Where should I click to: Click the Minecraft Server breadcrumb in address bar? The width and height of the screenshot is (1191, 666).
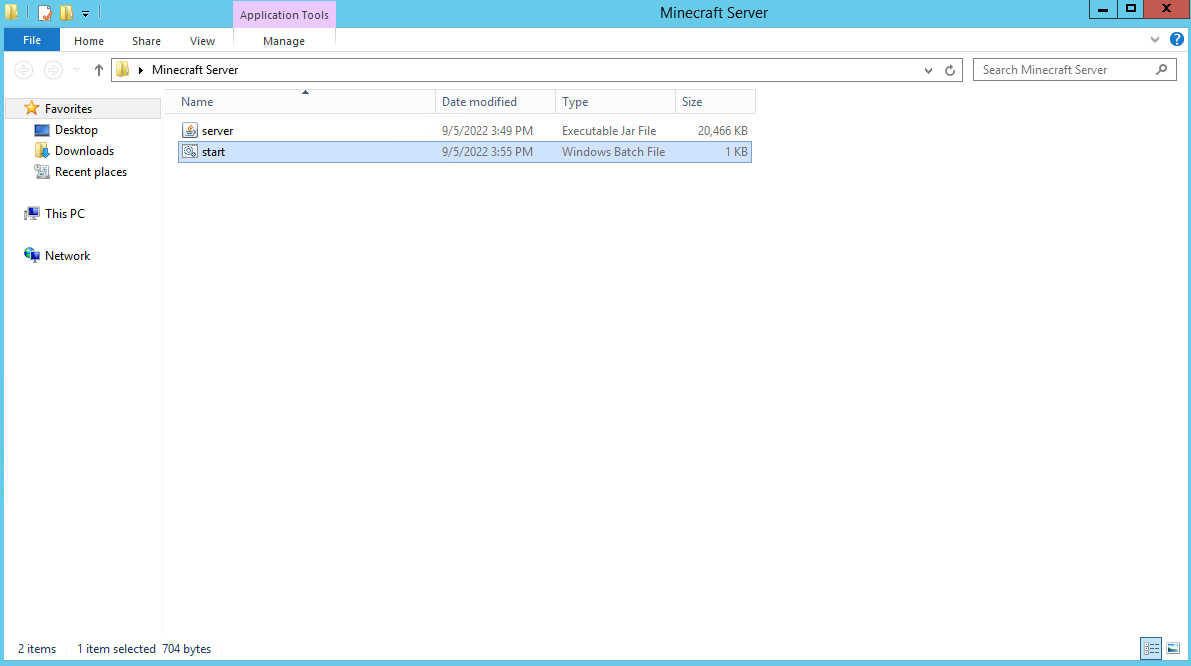click(x=195, y=70)
